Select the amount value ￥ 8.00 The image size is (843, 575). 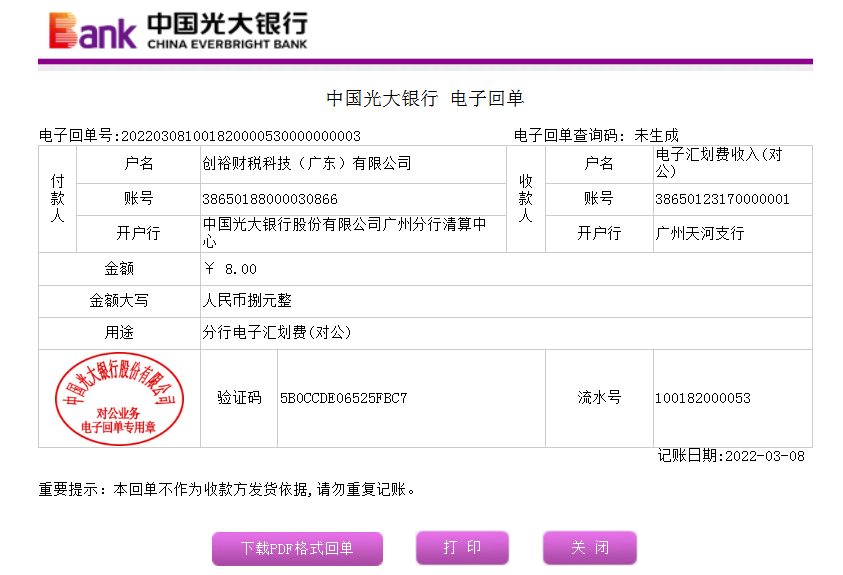[230, 269]
